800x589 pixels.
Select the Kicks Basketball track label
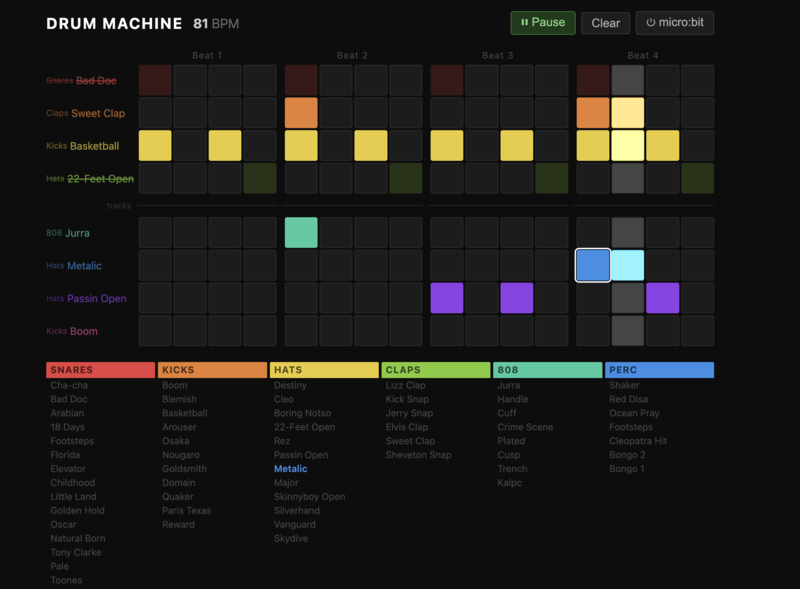coord(83,146)
